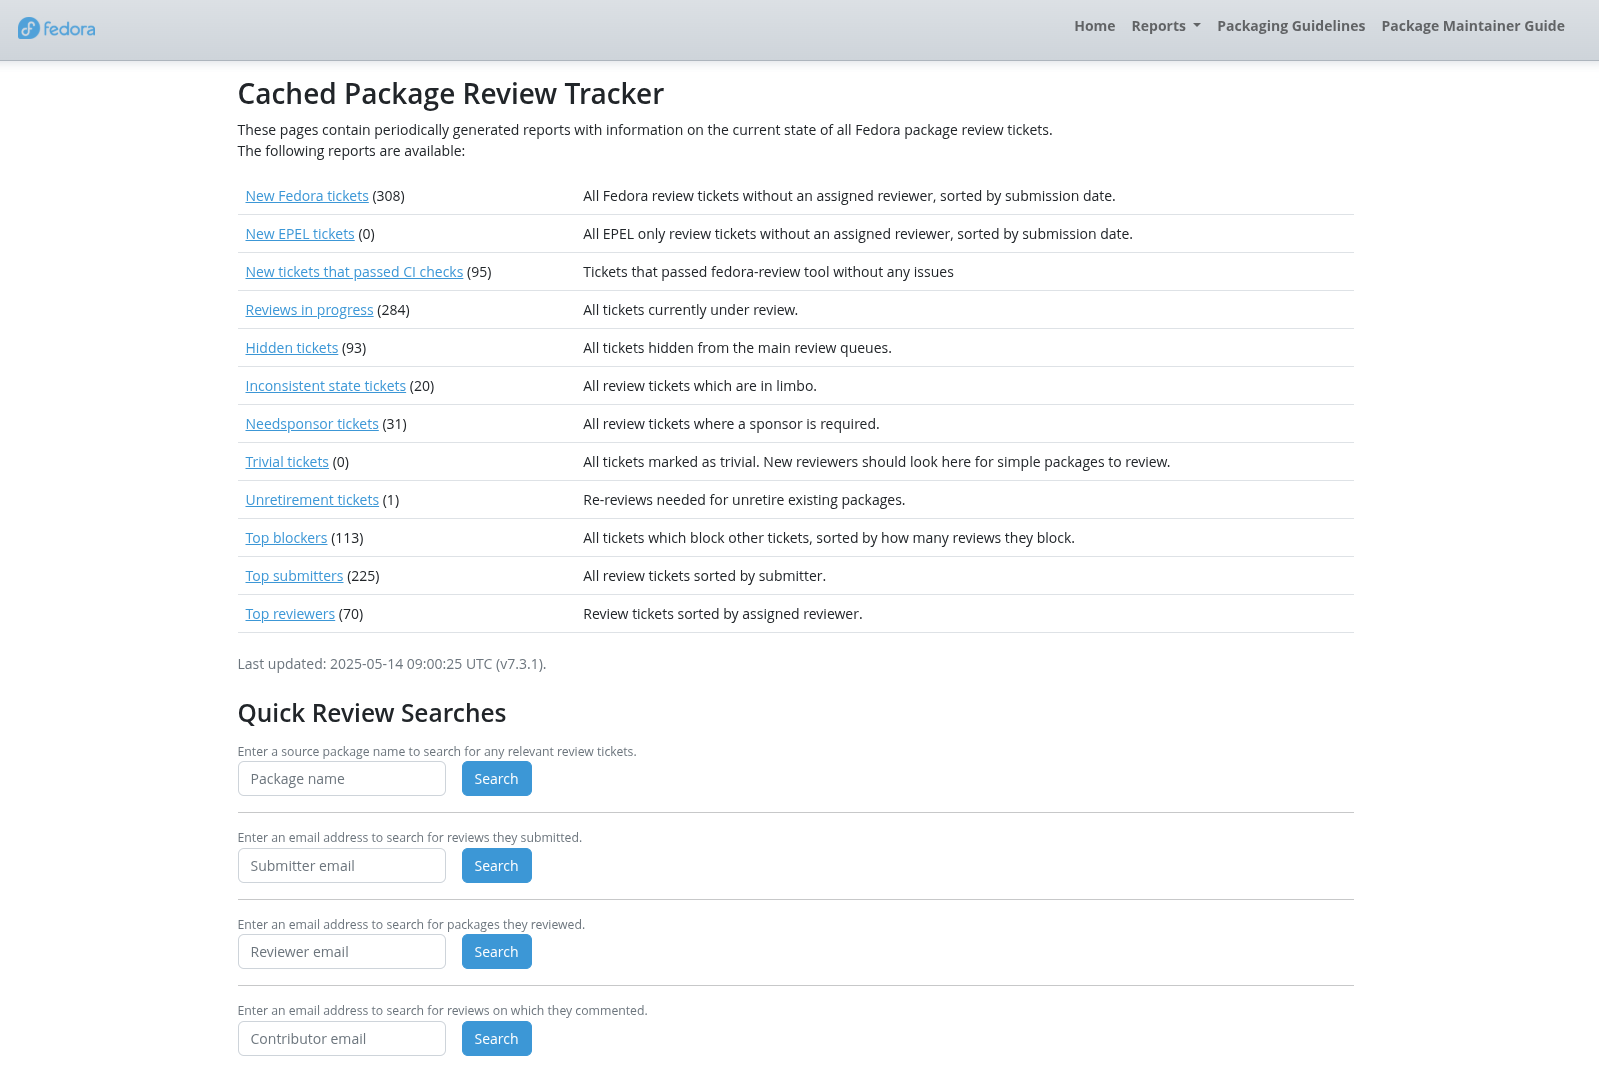Expand the Reports dropdown menu
Viewport: 1599px width, 1071px height.
pyautogui.click(x=1166, y=26)
